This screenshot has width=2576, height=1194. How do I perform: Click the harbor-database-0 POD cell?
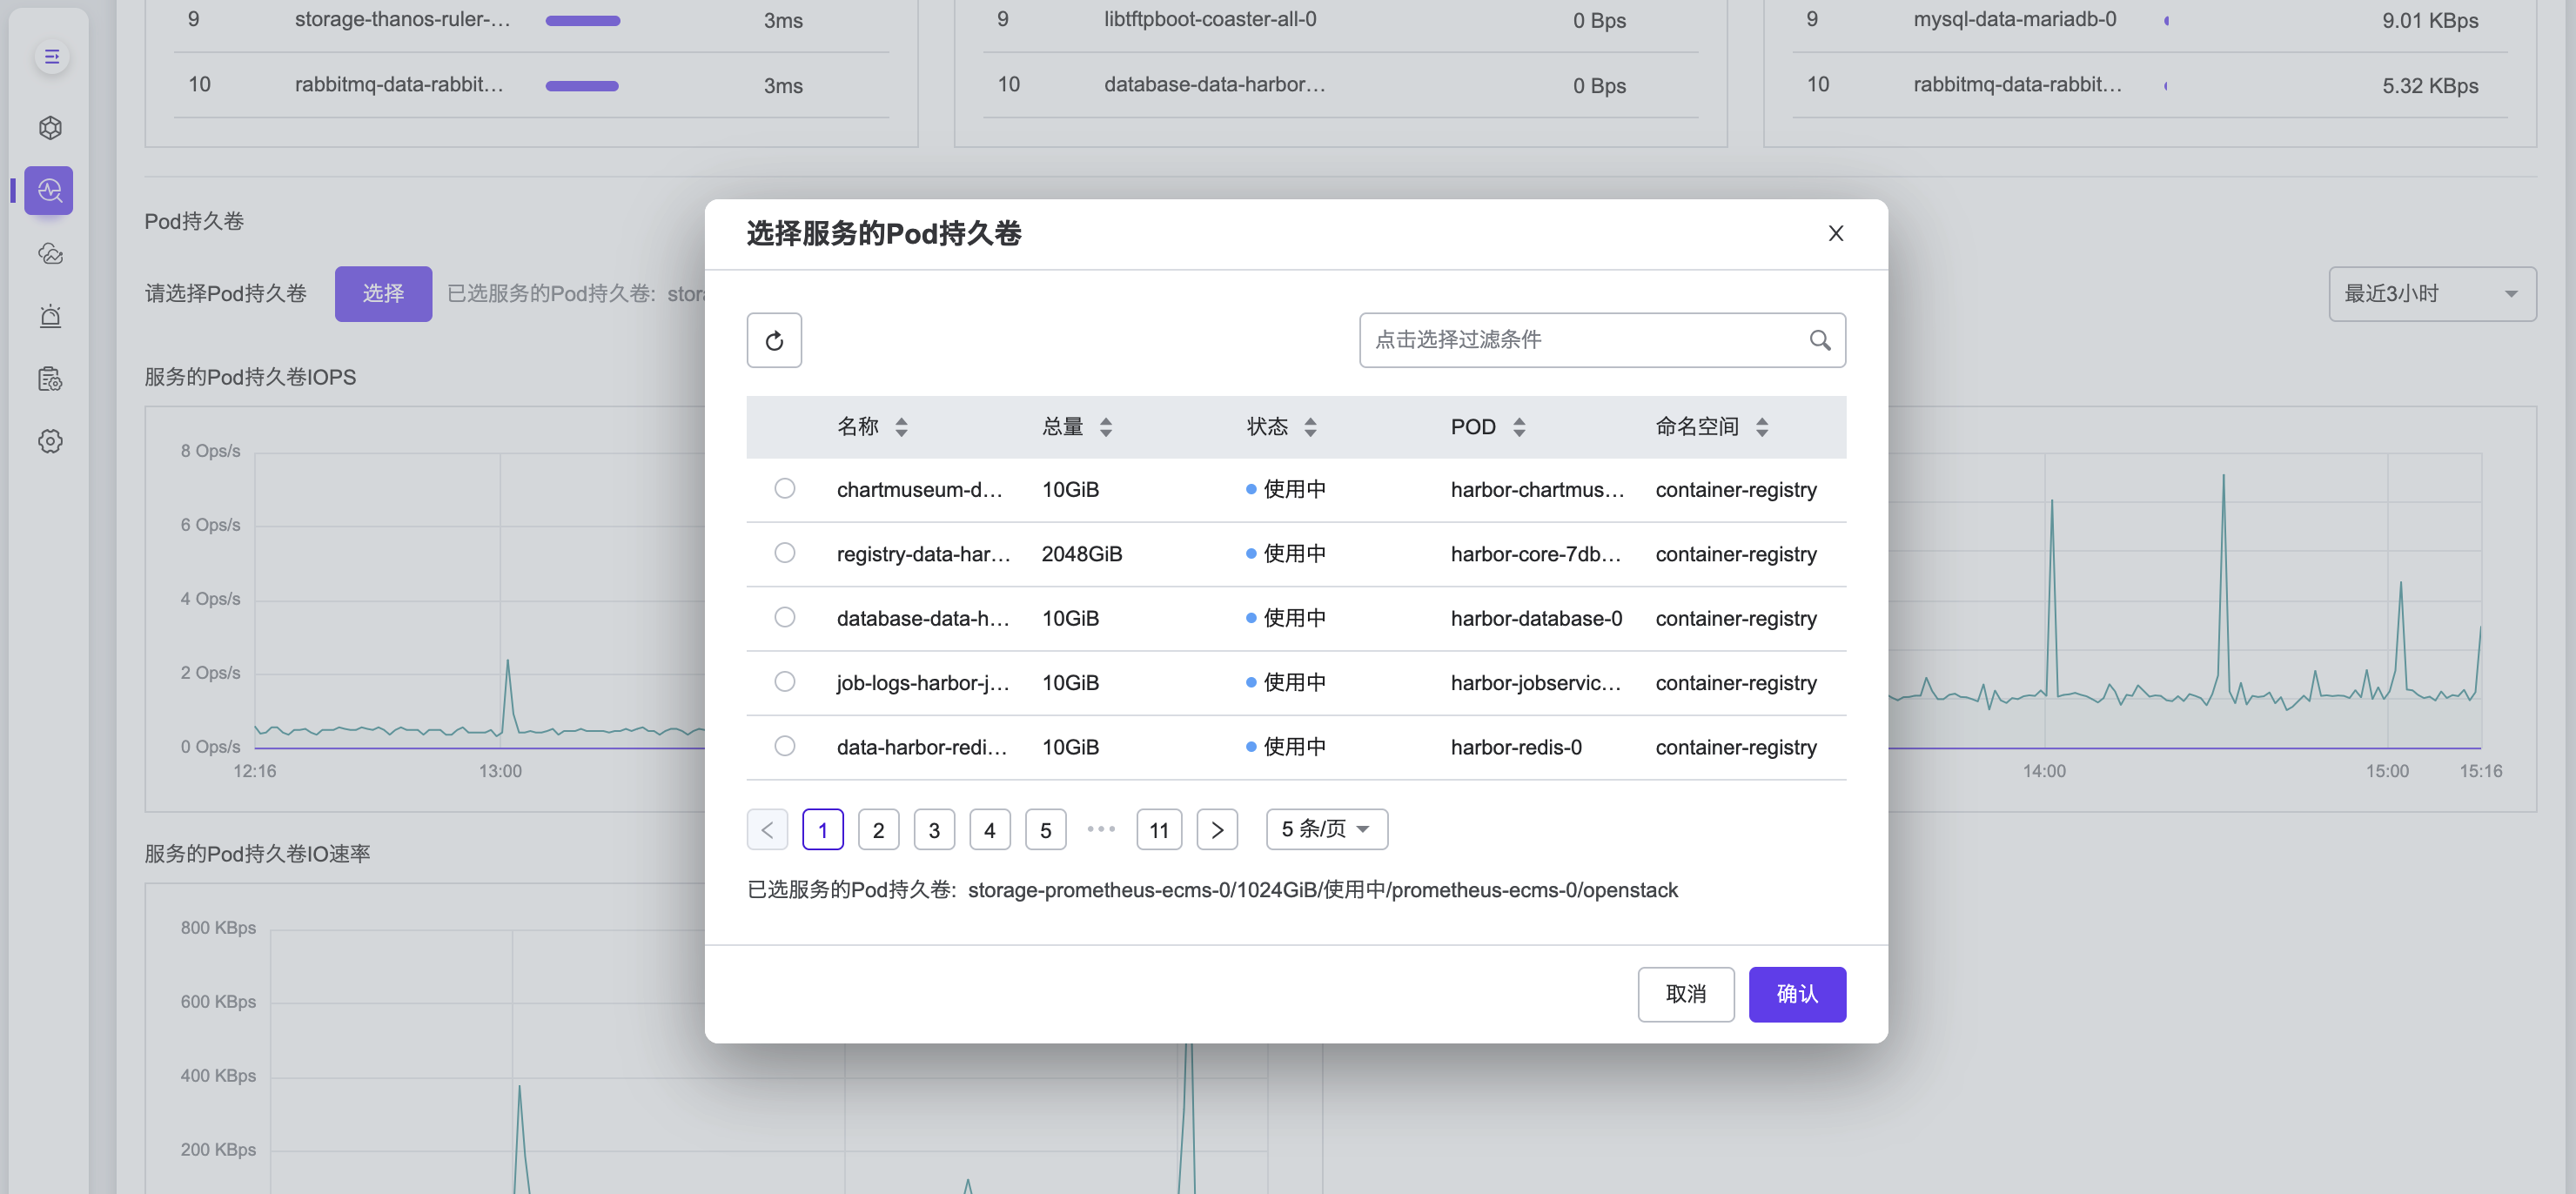1536,619
